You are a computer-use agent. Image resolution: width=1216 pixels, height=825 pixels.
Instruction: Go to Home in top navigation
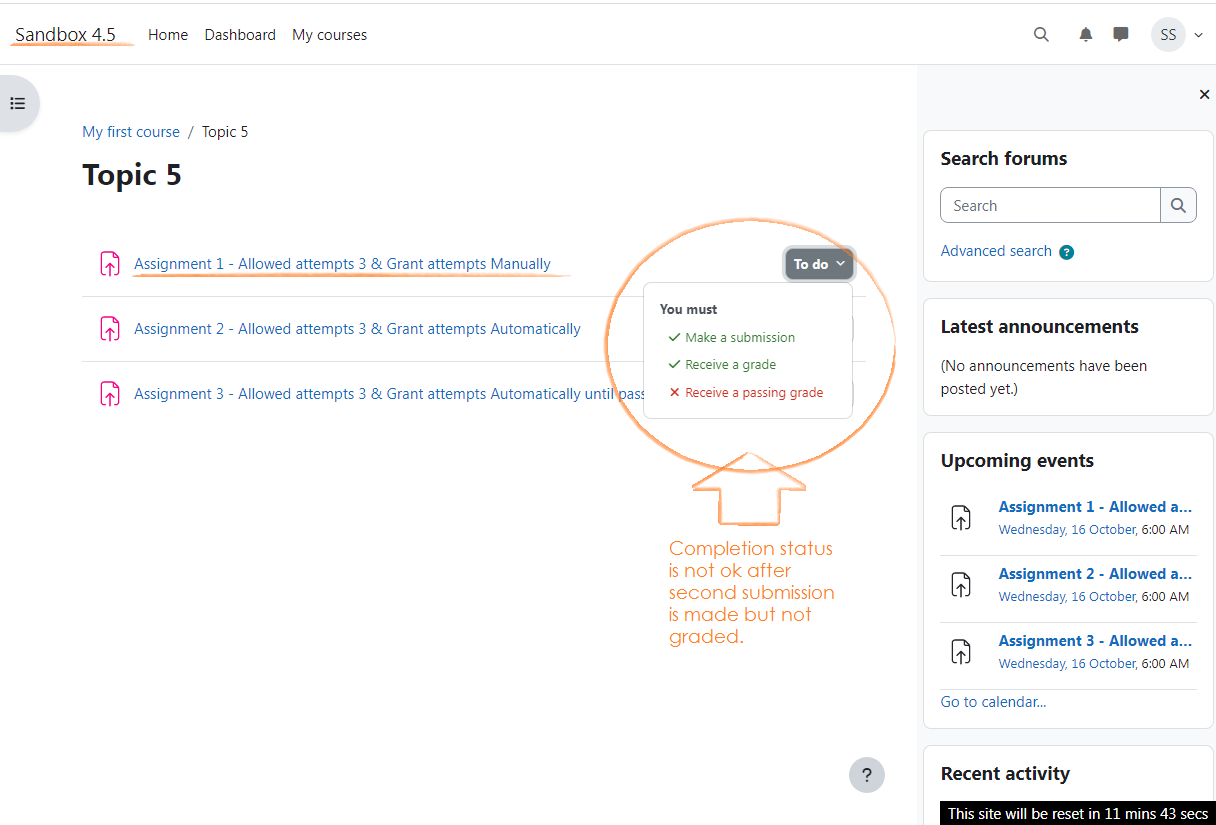point(168,35)
